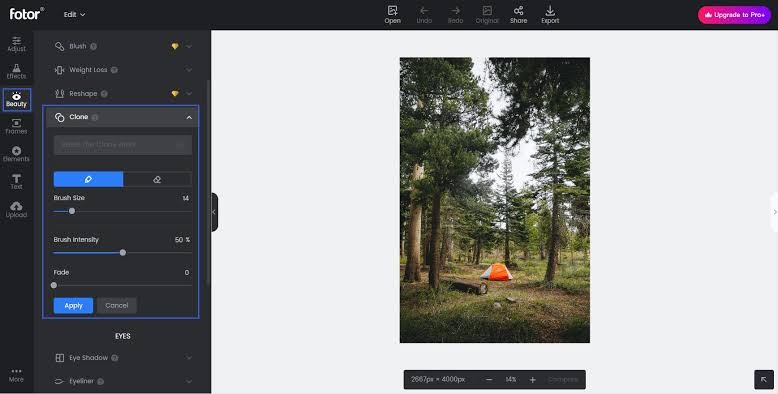
Task: Click the Weight Loss info icon
Action: pos(114,70)
